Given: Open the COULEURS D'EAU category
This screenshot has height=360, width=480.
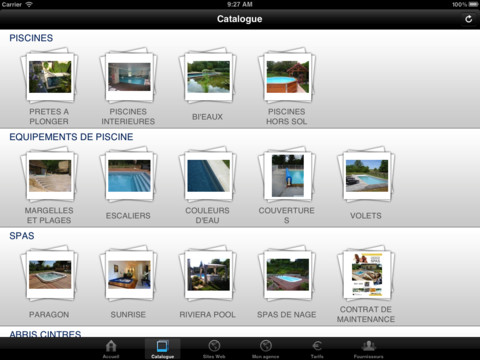Looking at the screenshot, I should click(208, 174).
